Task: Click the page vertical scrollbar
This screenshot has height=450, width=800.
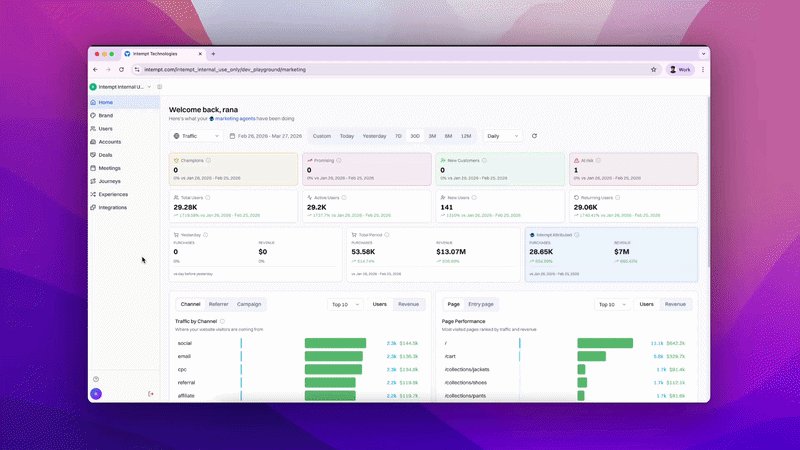Action: click(708, 181)
